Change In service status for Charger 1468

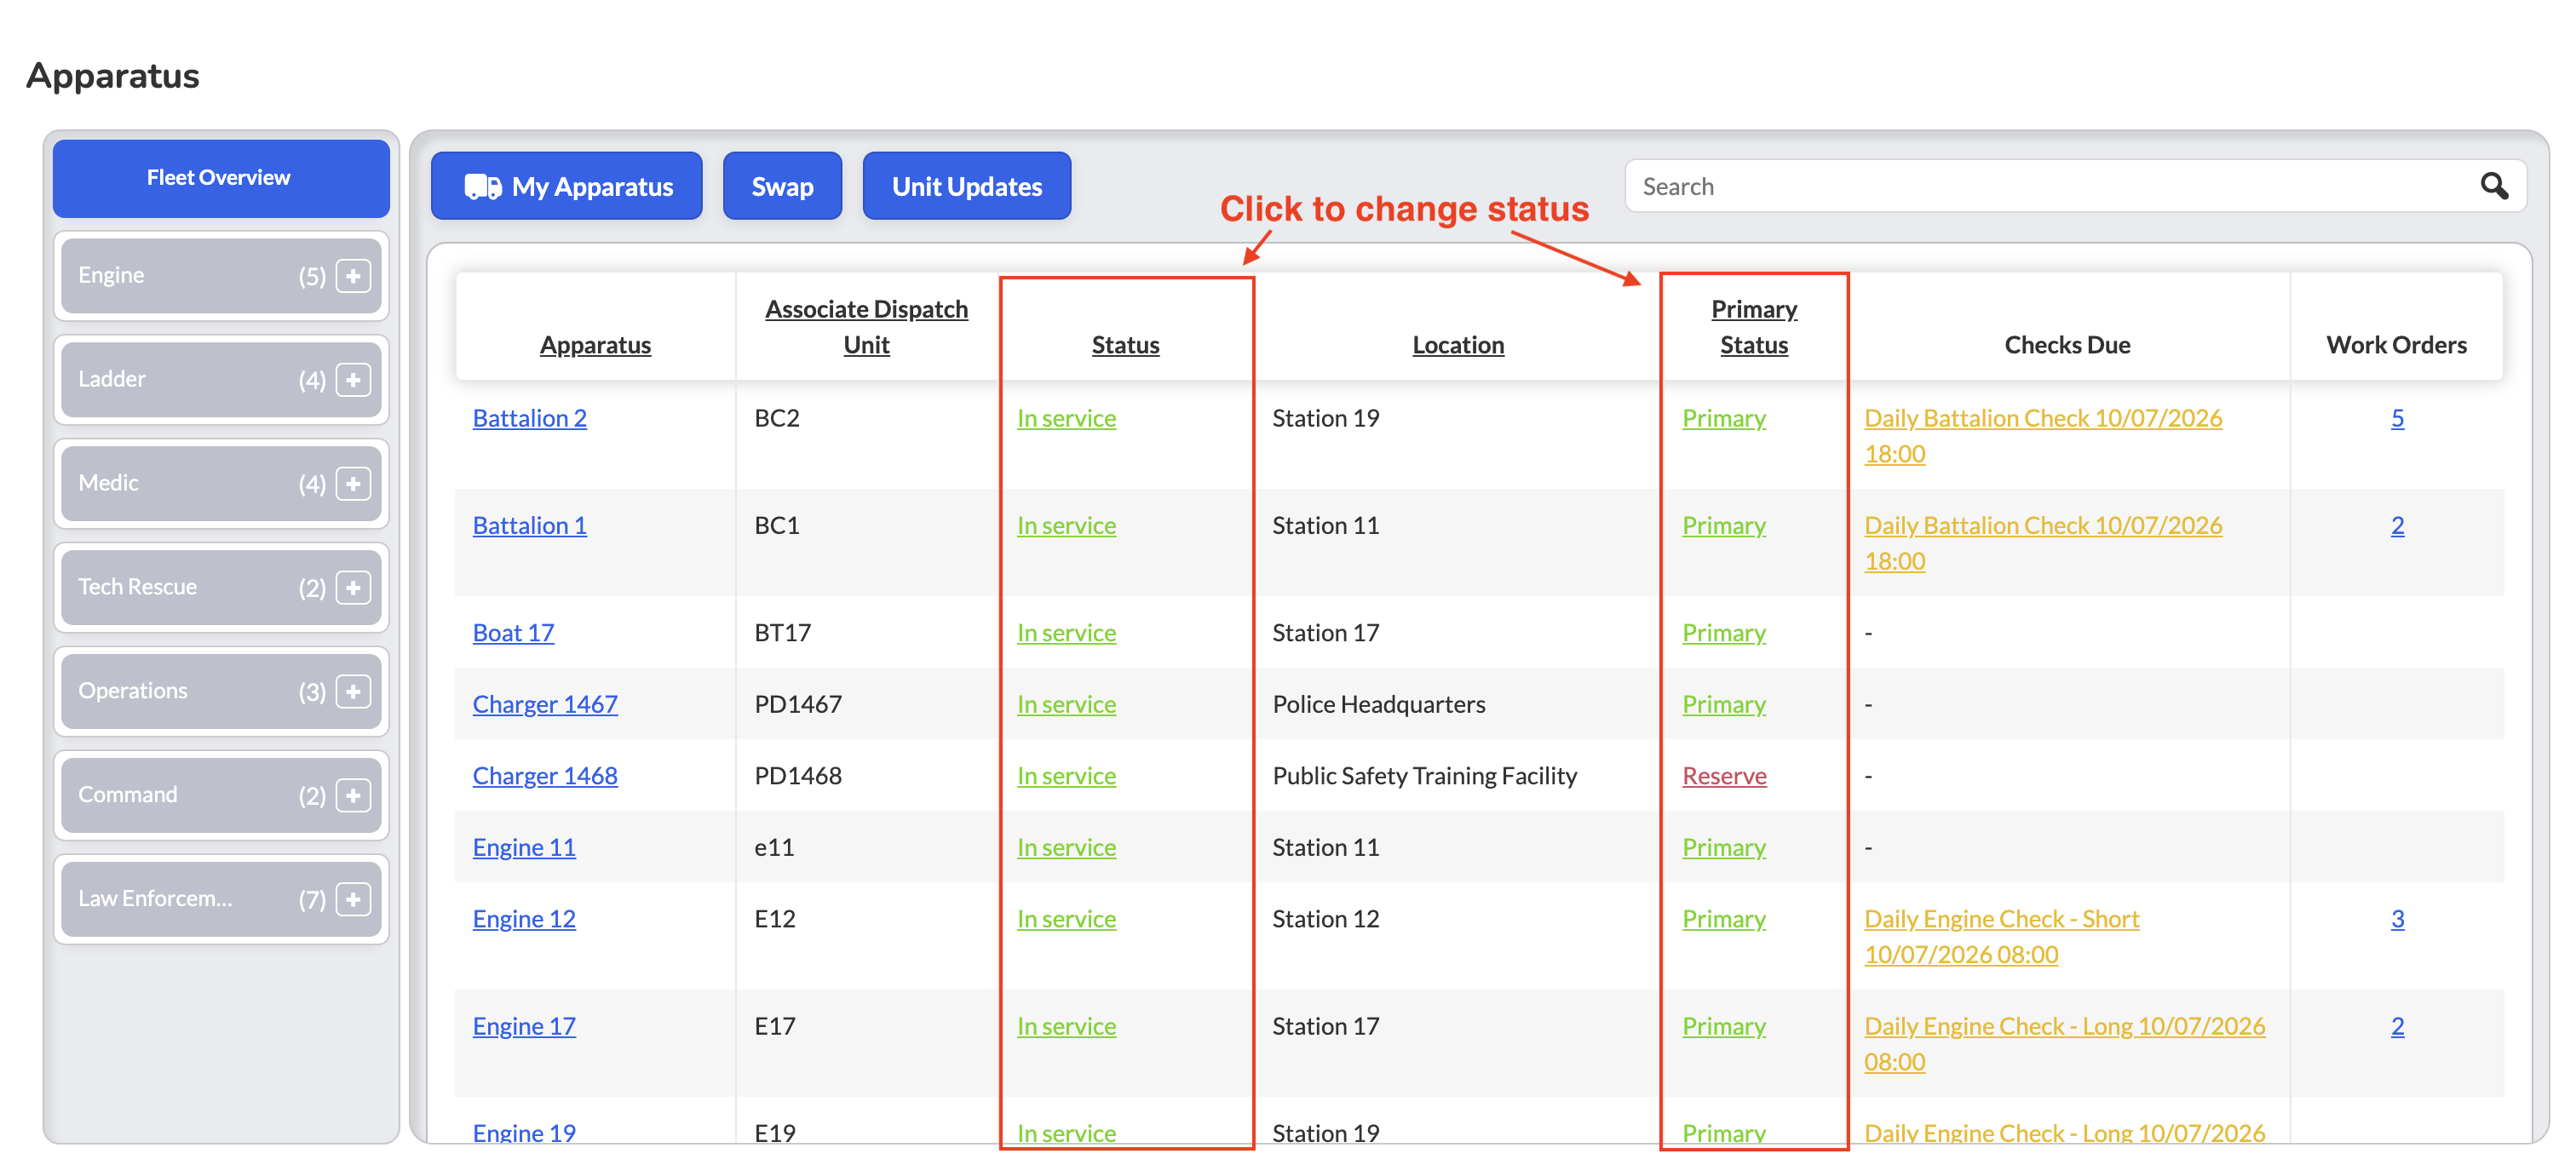tap(1066, 776)
